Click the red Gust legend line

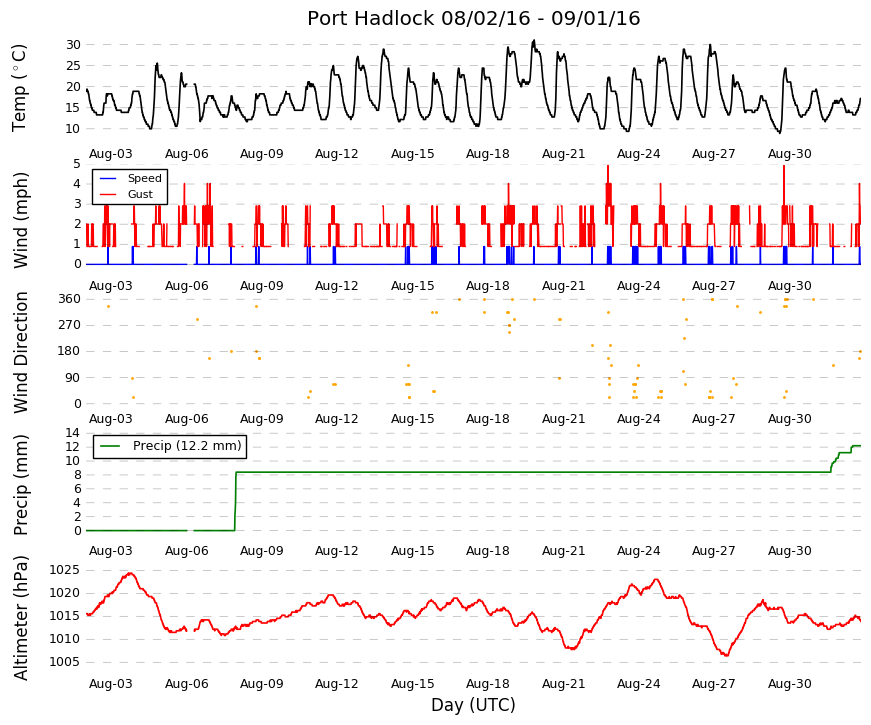(x=108, y=194)
